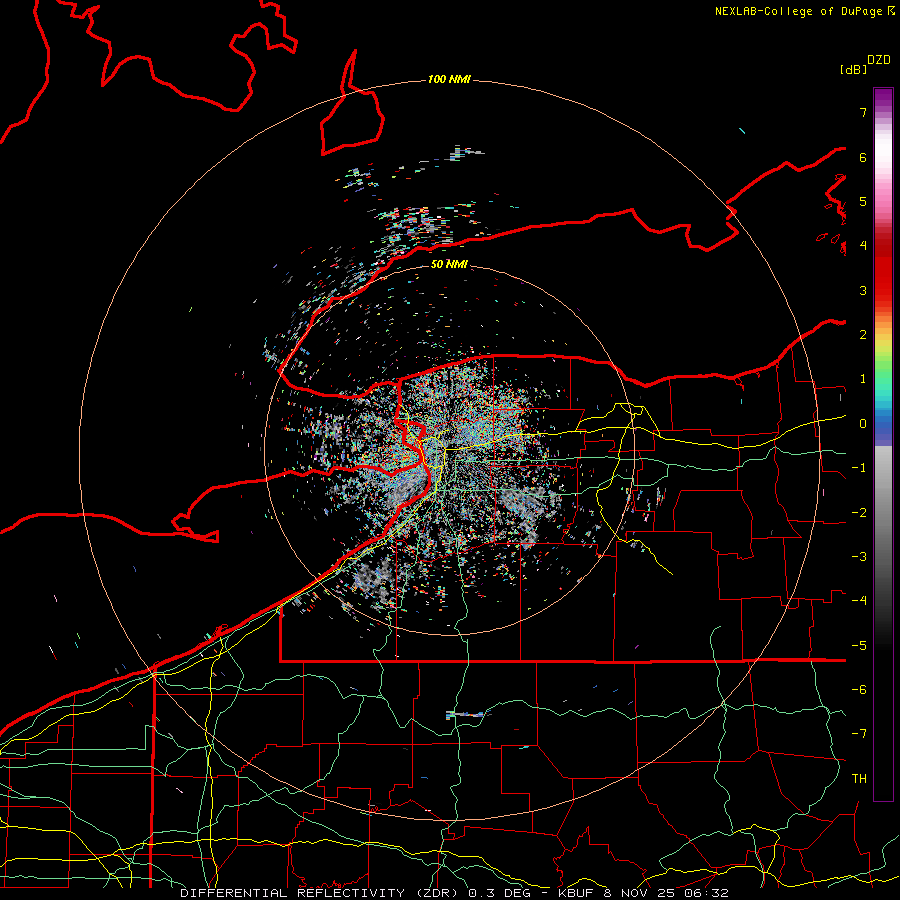
Task: Click the color scale label "-2"
Action: [x=859, y=513]
